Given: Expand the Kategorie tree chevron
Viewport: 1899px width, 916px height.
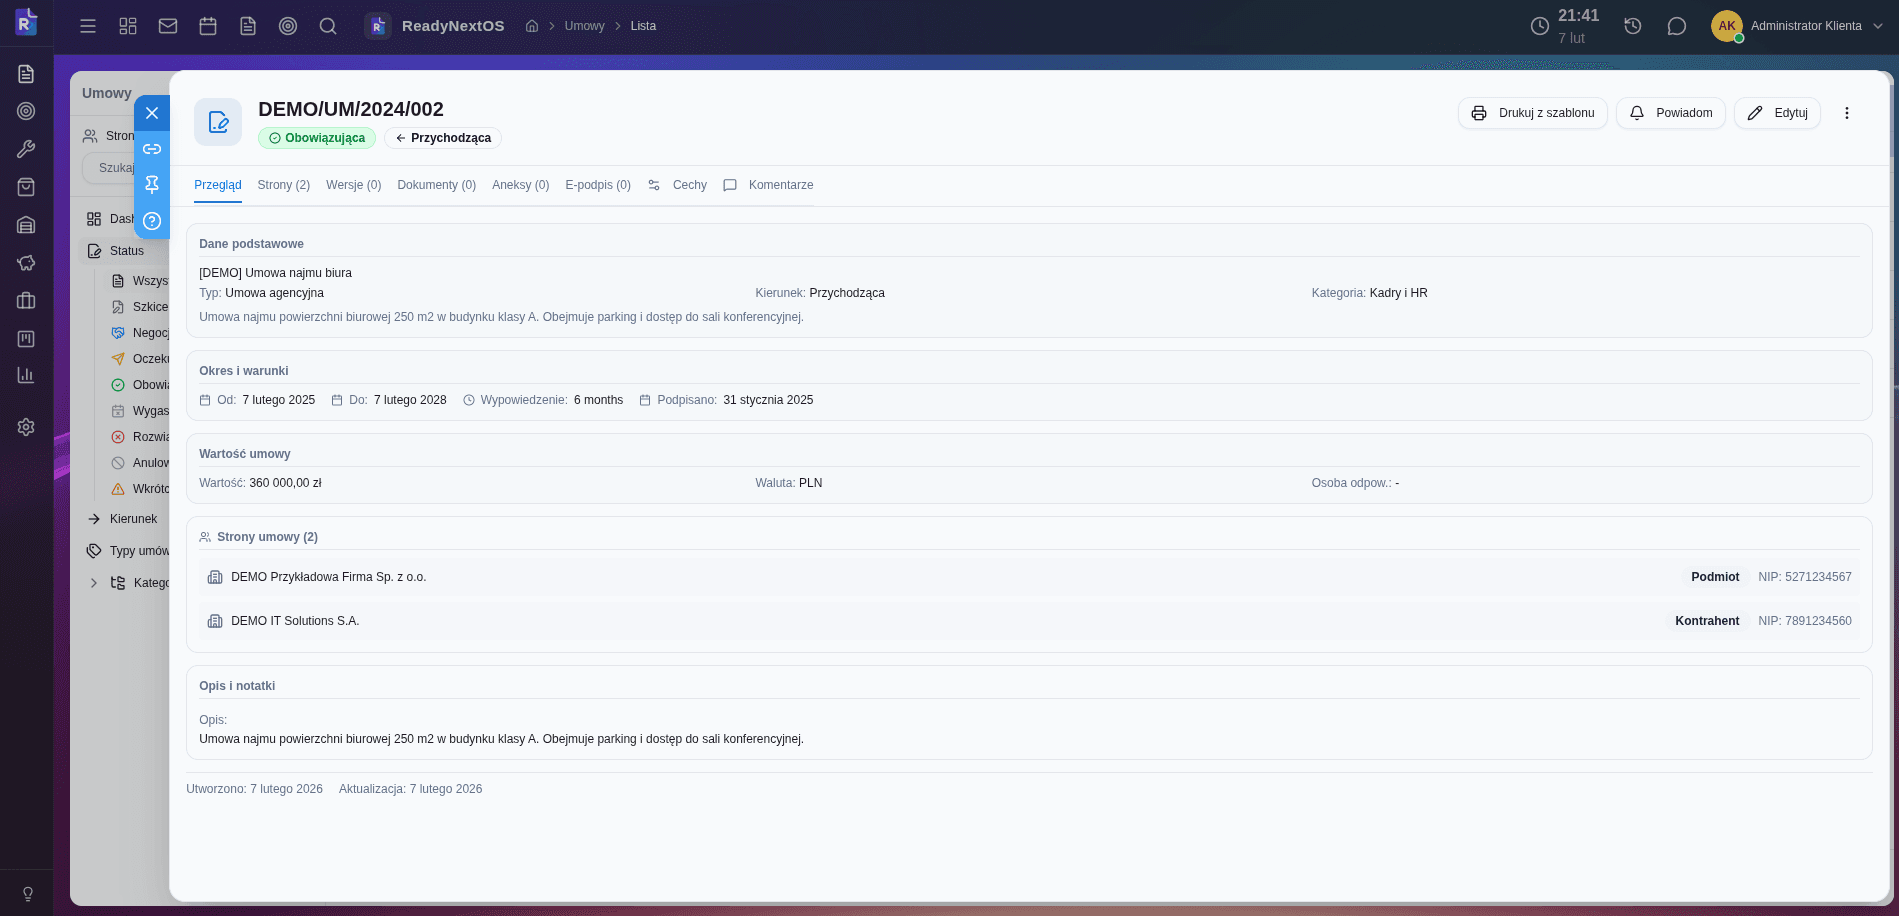Looking at the screenshot, I should (94, 583).
